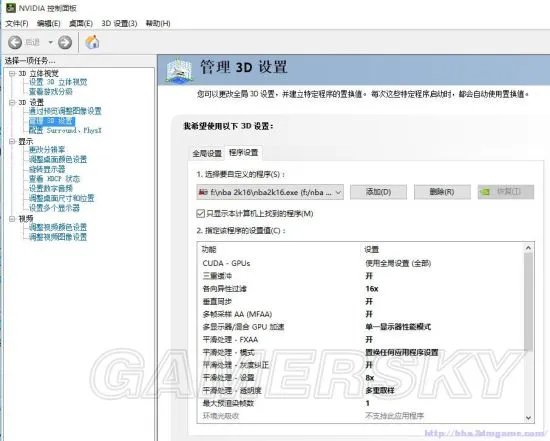The image size is (550, 441).
Task: Select the CUDA - GPUs setting row
Action: 361,263
